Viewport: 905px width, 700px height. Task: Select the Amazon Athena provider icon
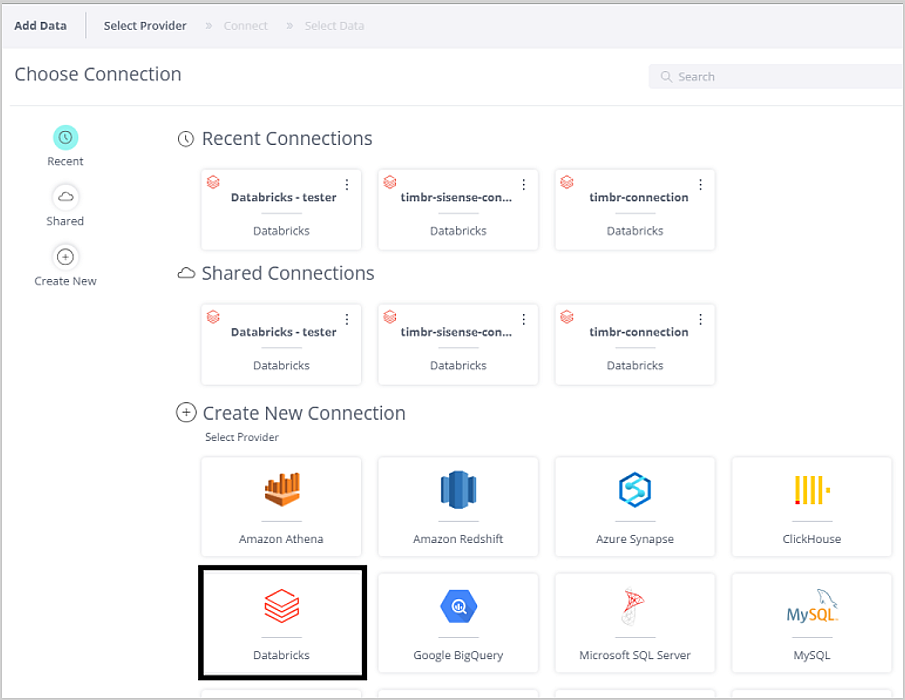(281, 490)
